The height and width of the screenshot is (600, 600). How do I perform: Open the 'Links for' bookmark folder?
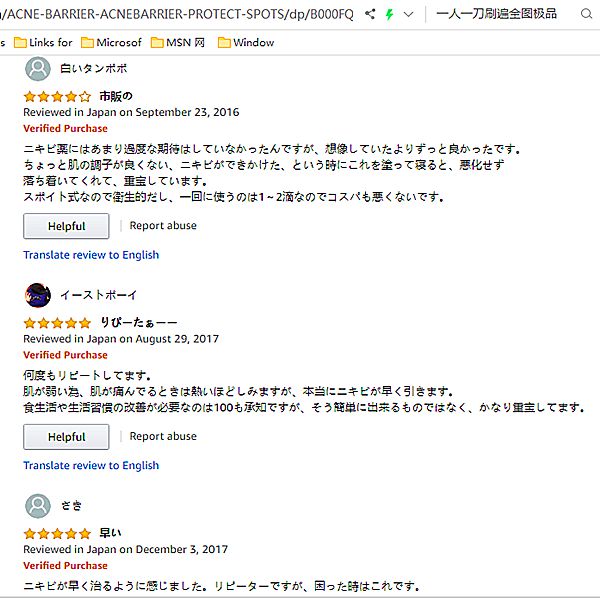point(43,43)
